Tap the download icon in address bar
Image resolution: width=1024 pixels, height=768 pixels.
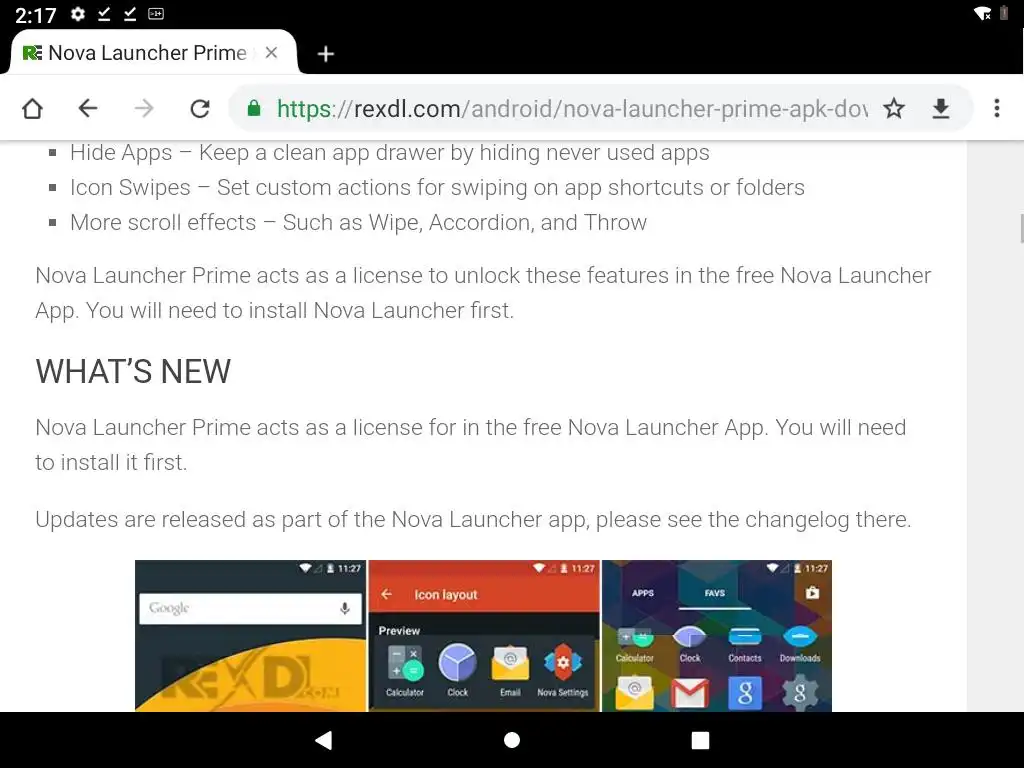click(940, 108)
